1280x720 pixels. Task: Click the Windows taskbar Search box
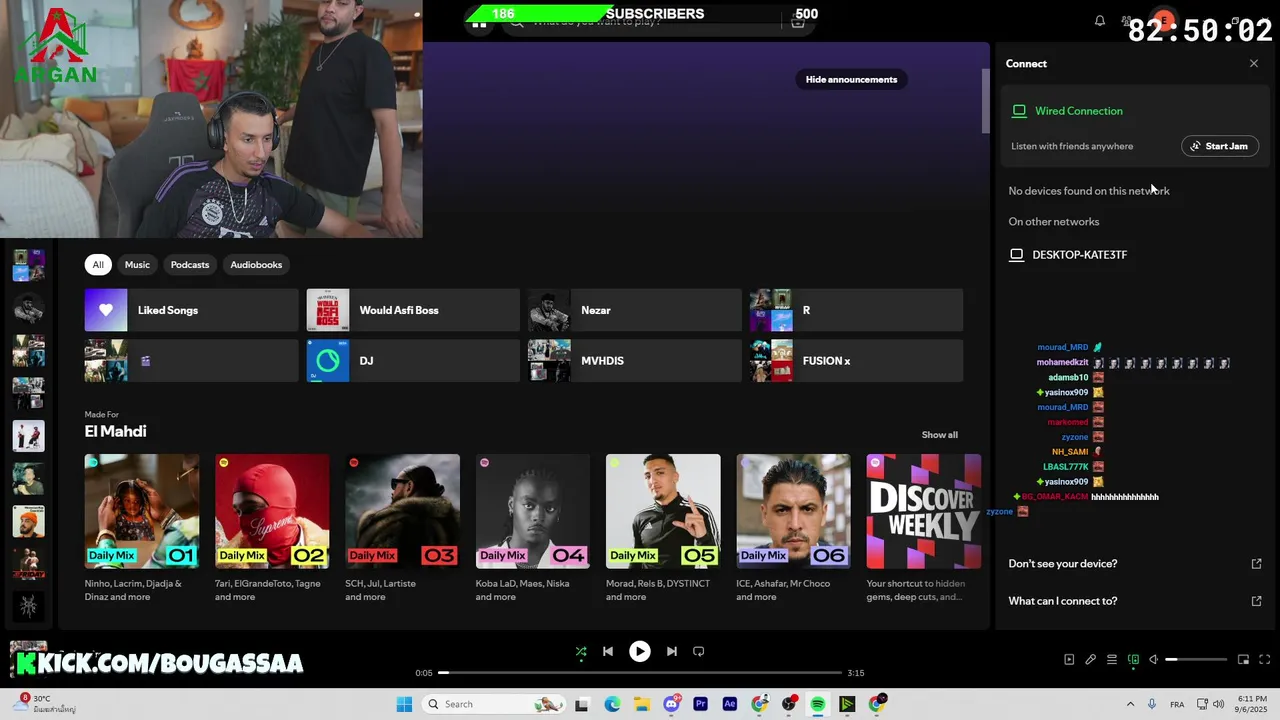click(492, 704)
